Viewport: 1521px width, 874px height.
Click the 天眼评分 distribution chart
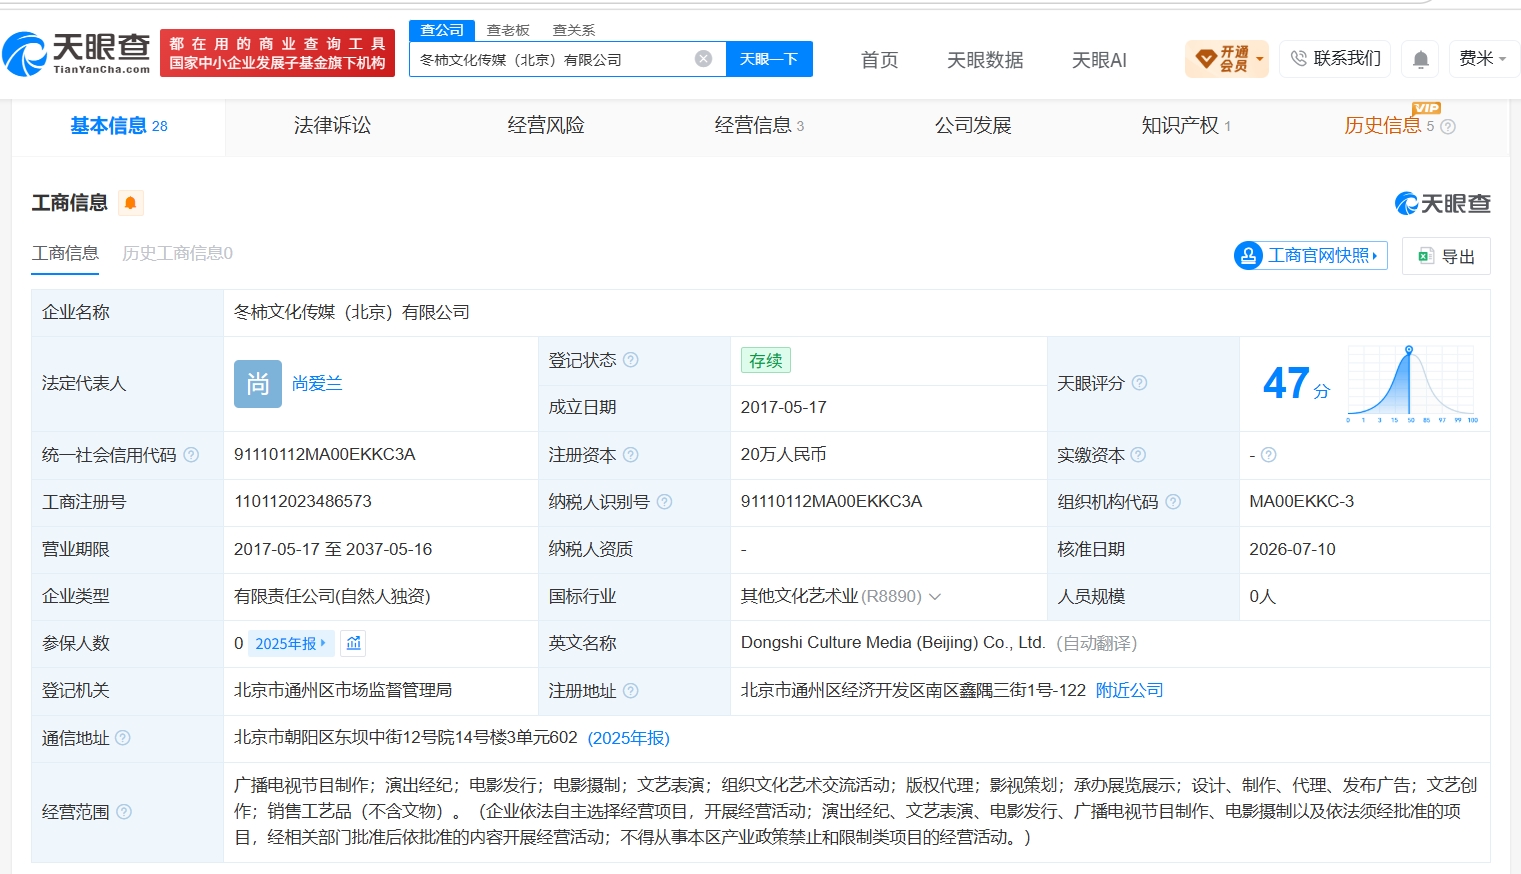(1411, 384)
